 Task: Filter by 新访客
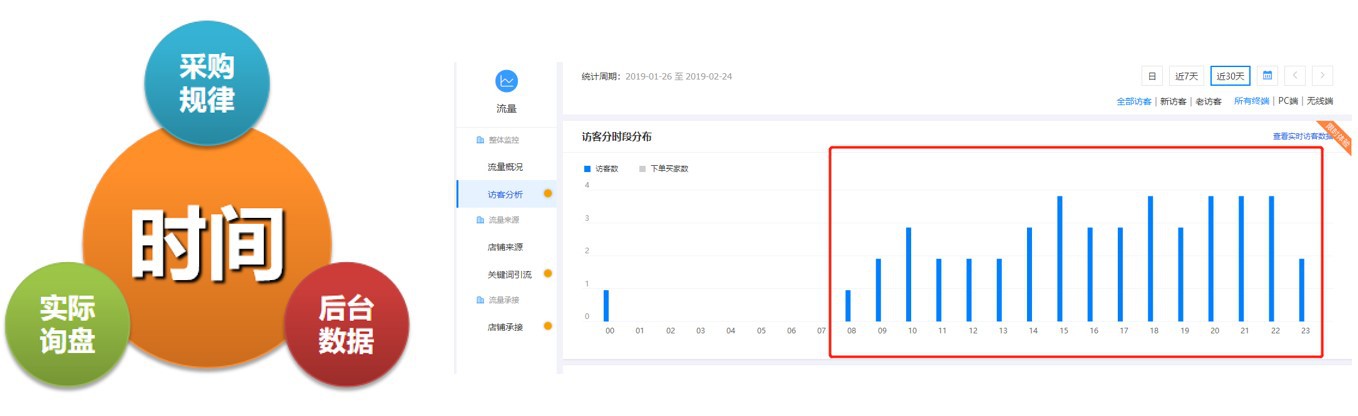1173,102
